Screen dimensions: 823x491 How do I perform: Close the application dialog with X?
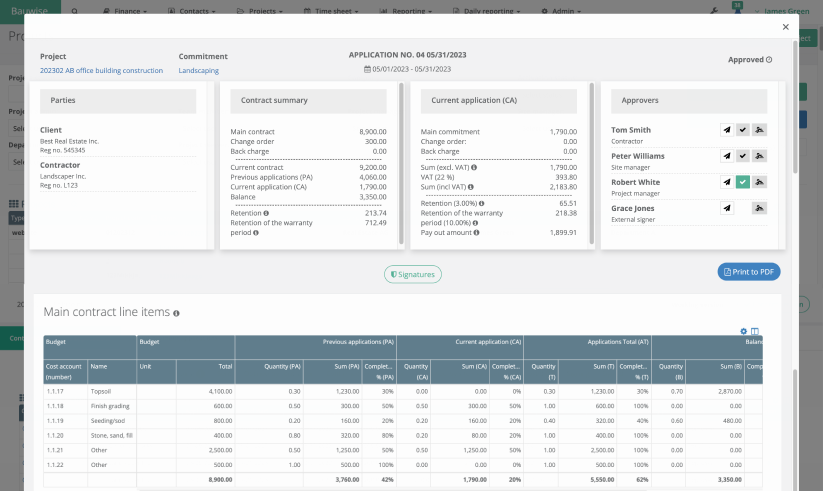(785, 28)
